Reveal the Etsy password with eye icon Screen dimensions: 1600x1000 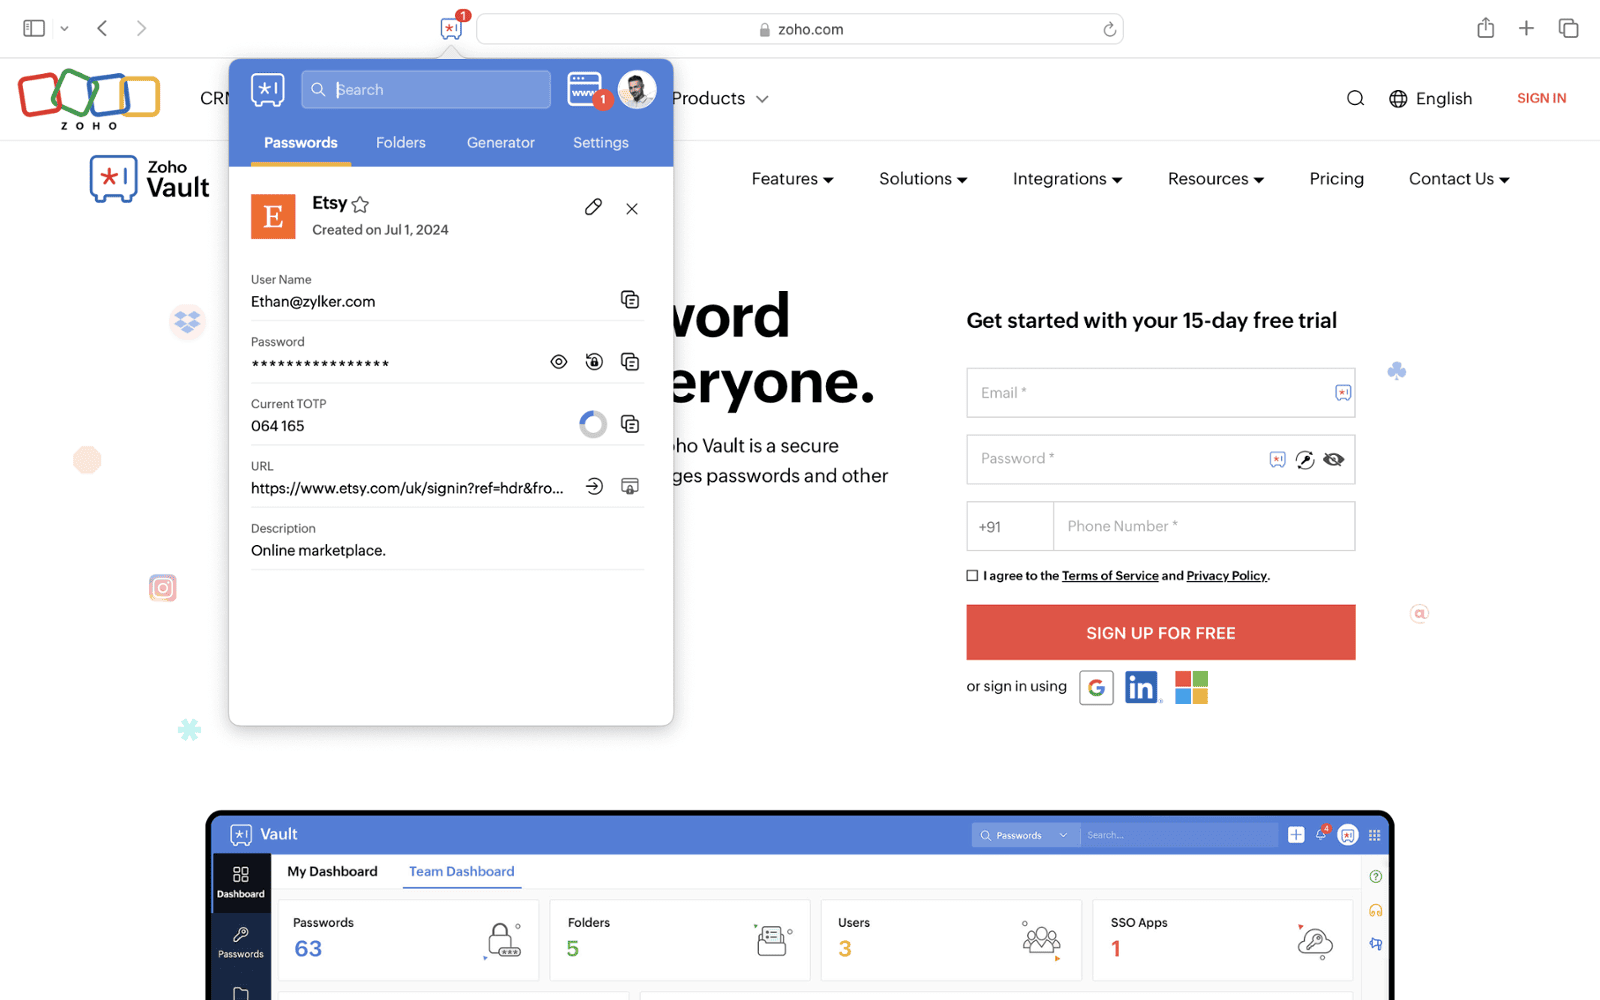pos(559,362)
